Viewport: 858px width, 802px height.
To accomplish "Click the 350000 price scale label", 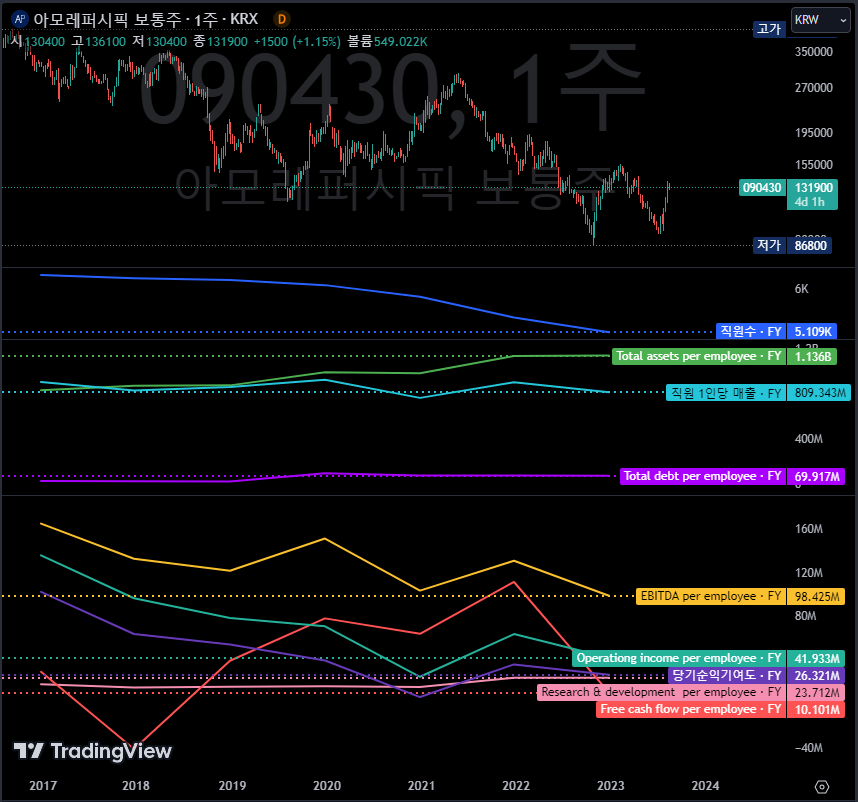I will tap(814, 52).
